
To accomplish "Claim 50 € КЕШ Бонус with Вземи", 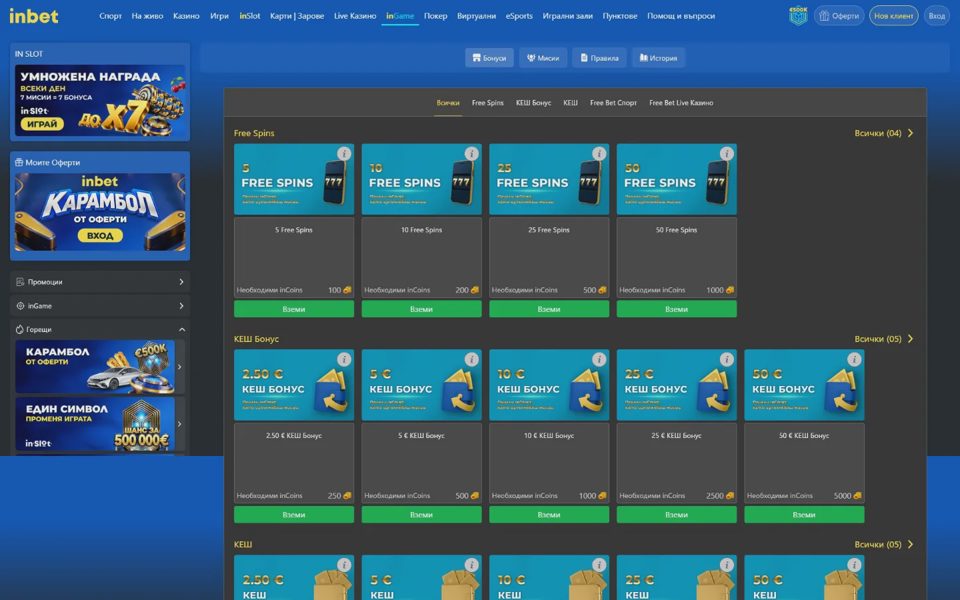I will click(804, 515).
